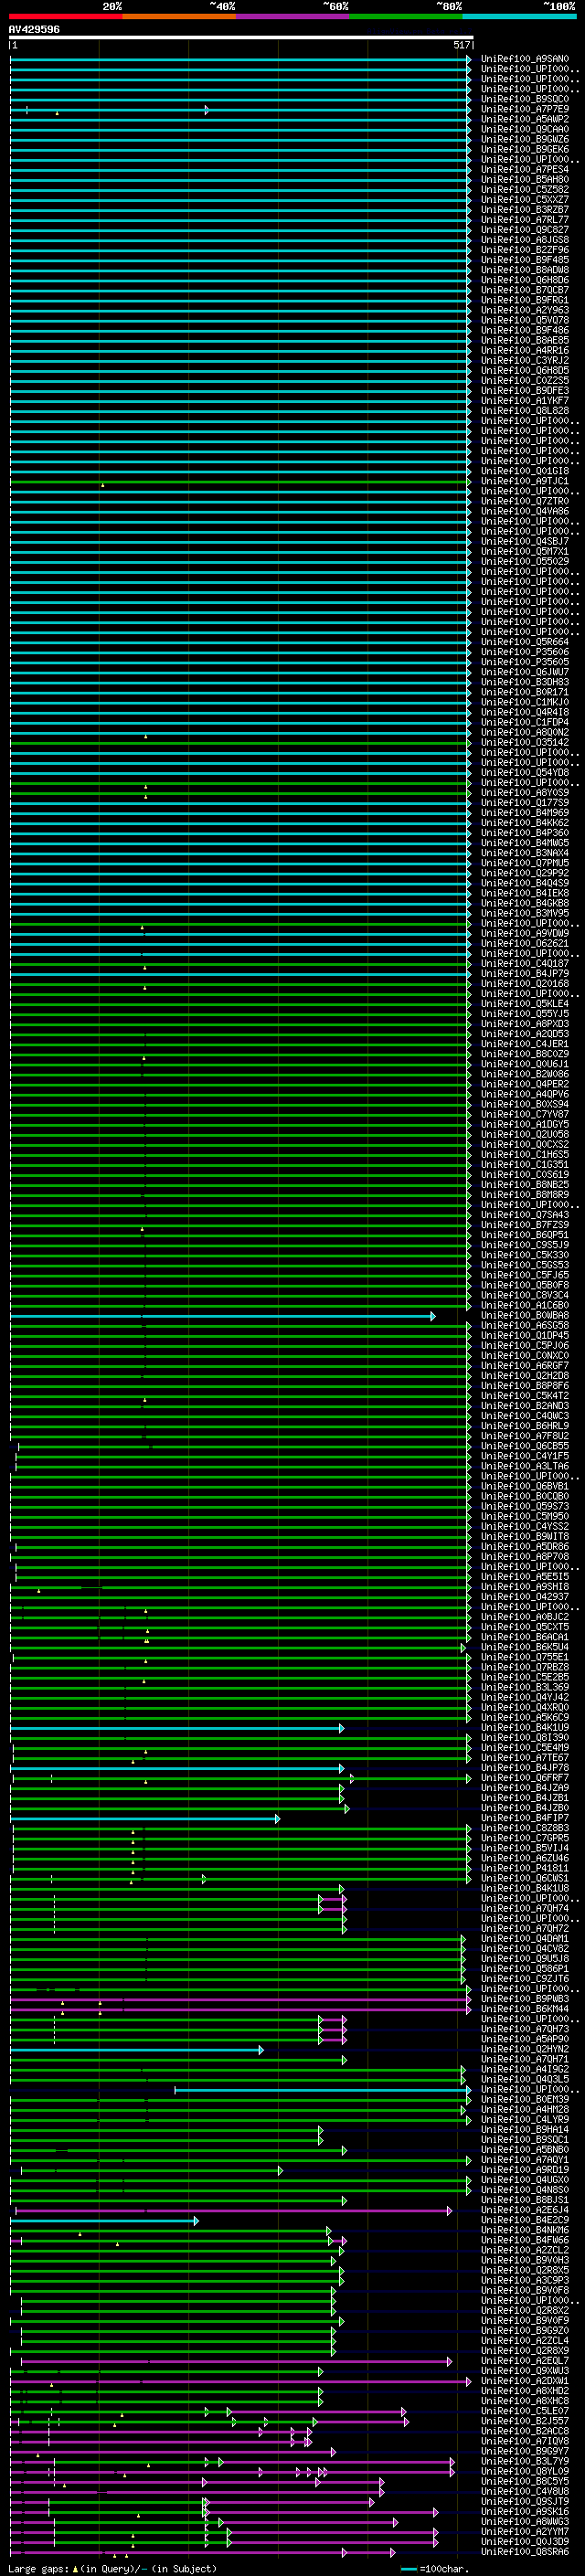
Task: Click the green ~80% identity color segment
Action: (406, 16)
